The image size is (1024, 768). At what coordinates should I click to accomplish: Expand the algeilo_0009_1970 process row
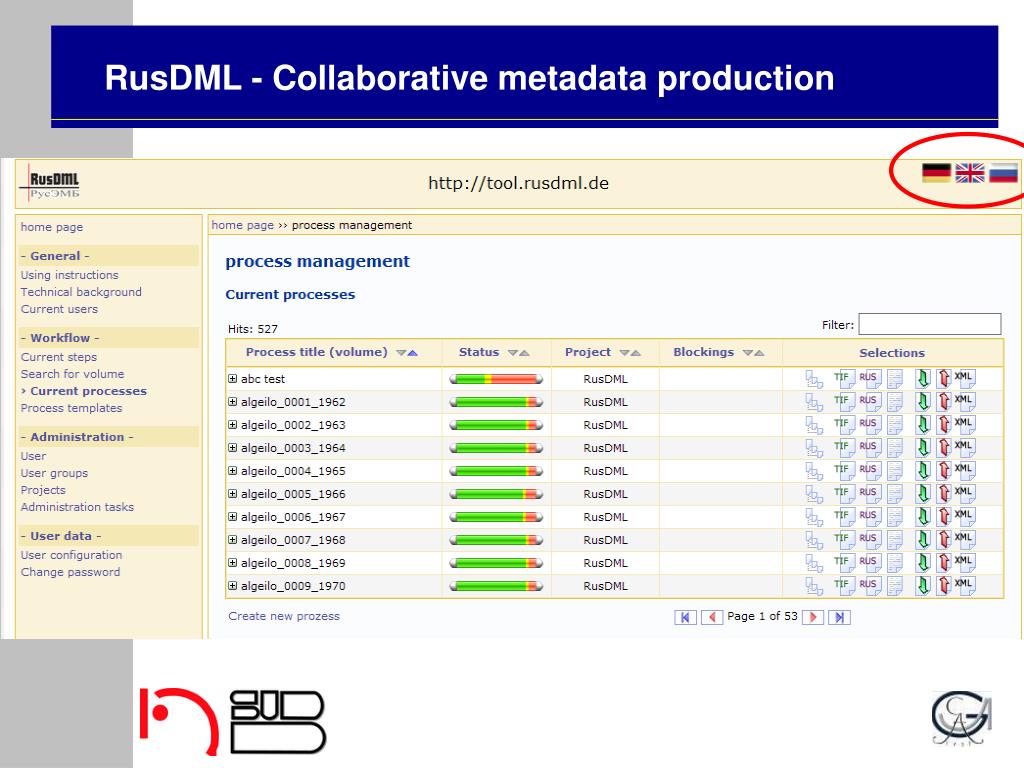tap(232, 586)
